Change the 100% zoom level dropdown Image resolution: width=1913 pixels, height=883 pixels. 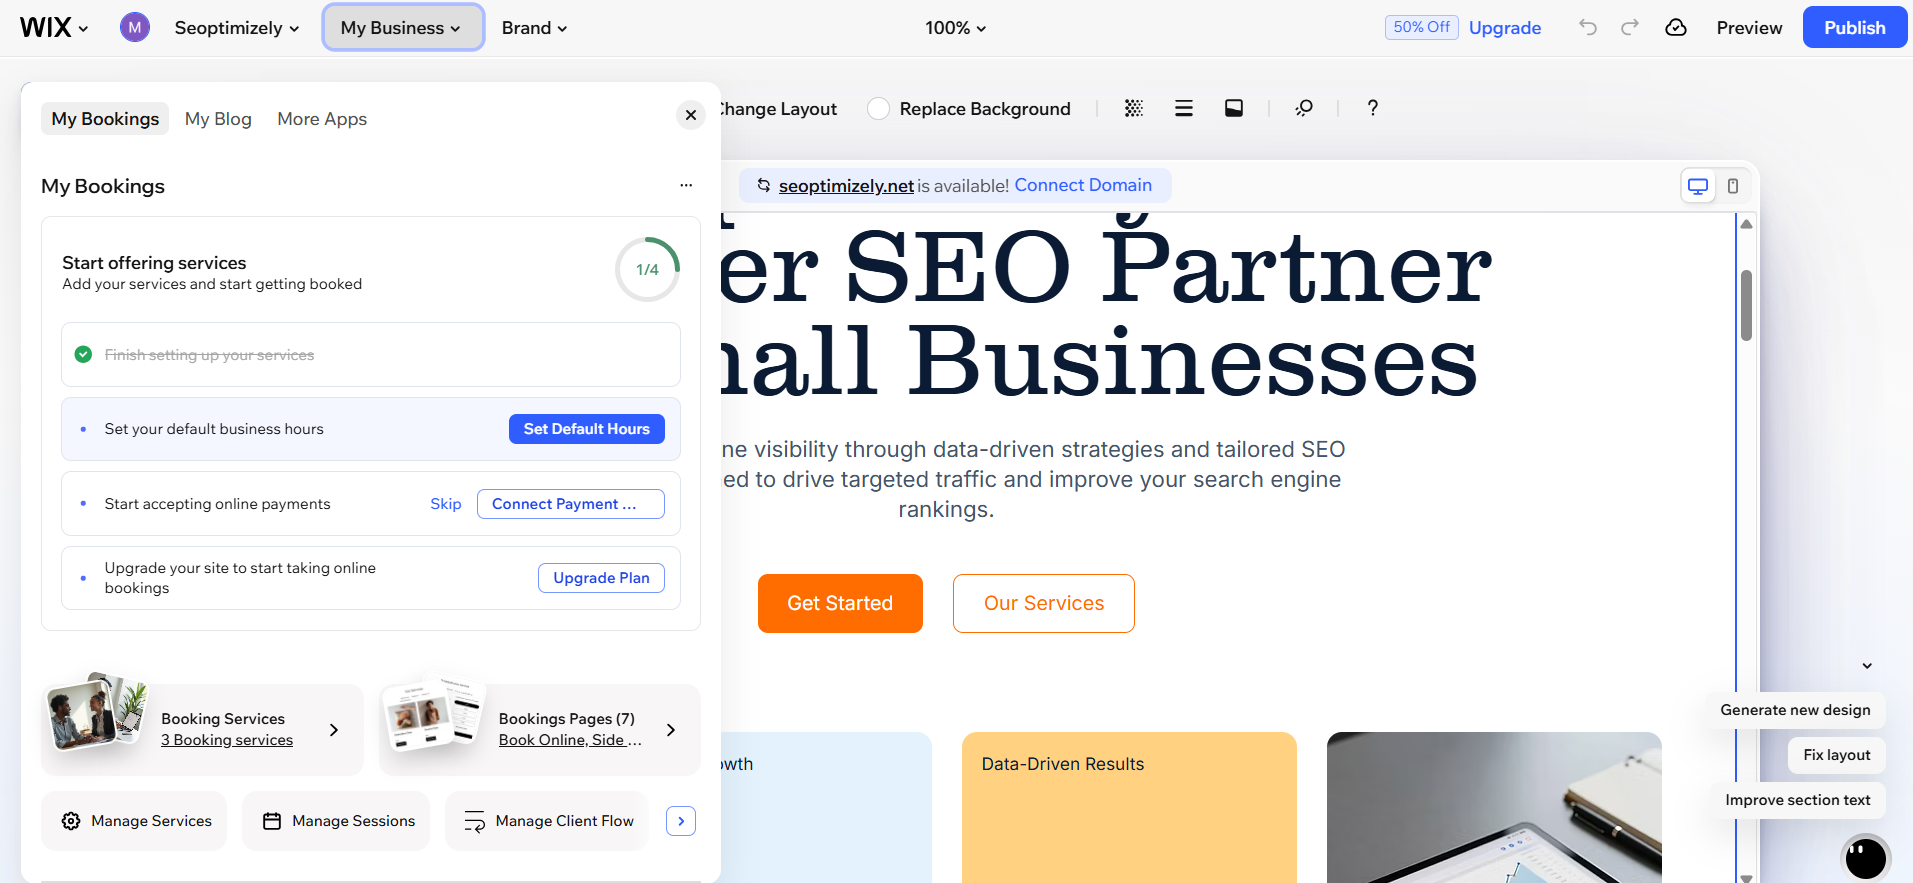click(955, 28)
